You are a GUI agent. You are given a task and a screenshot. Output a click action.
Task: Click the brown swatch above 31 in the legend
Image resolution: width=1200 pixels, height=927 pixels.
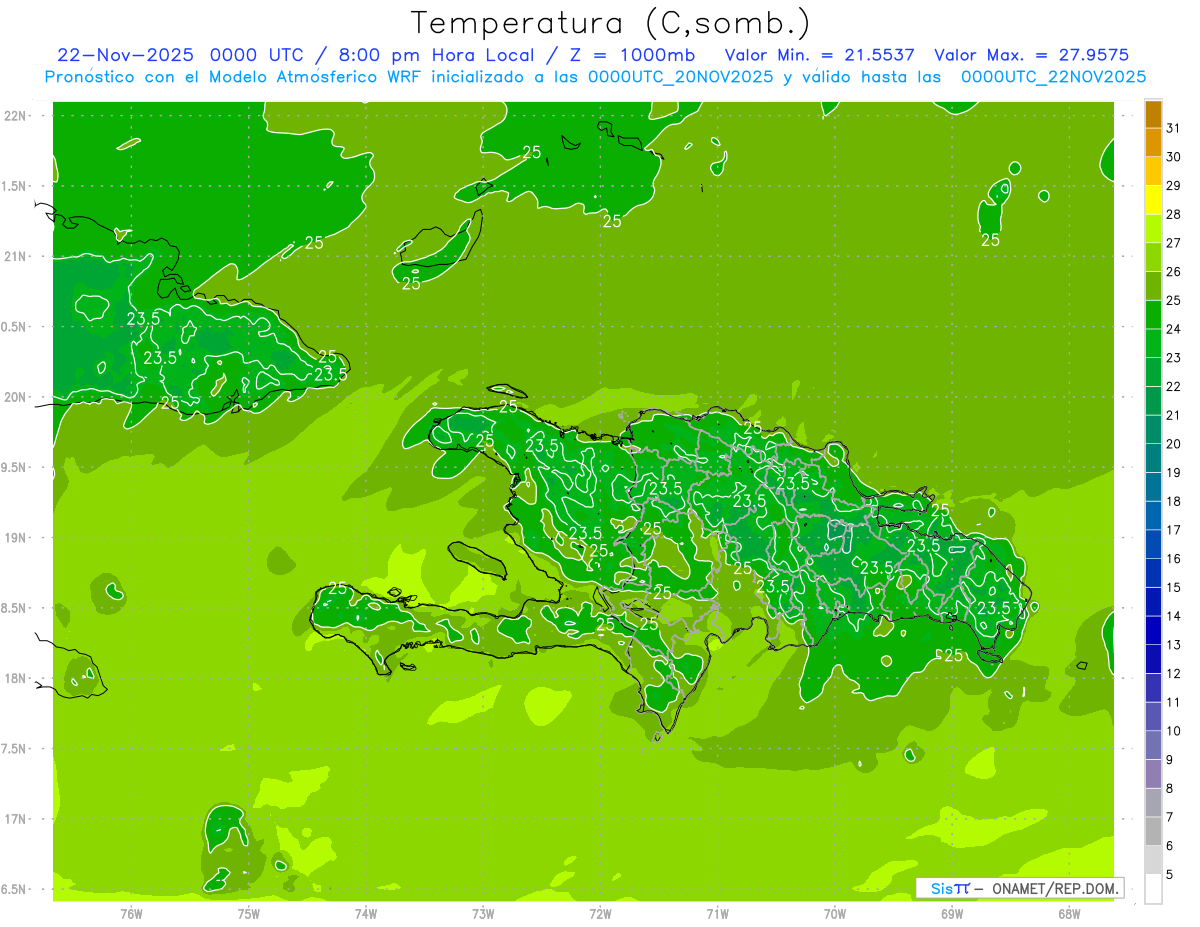[x=1153, y=114]
